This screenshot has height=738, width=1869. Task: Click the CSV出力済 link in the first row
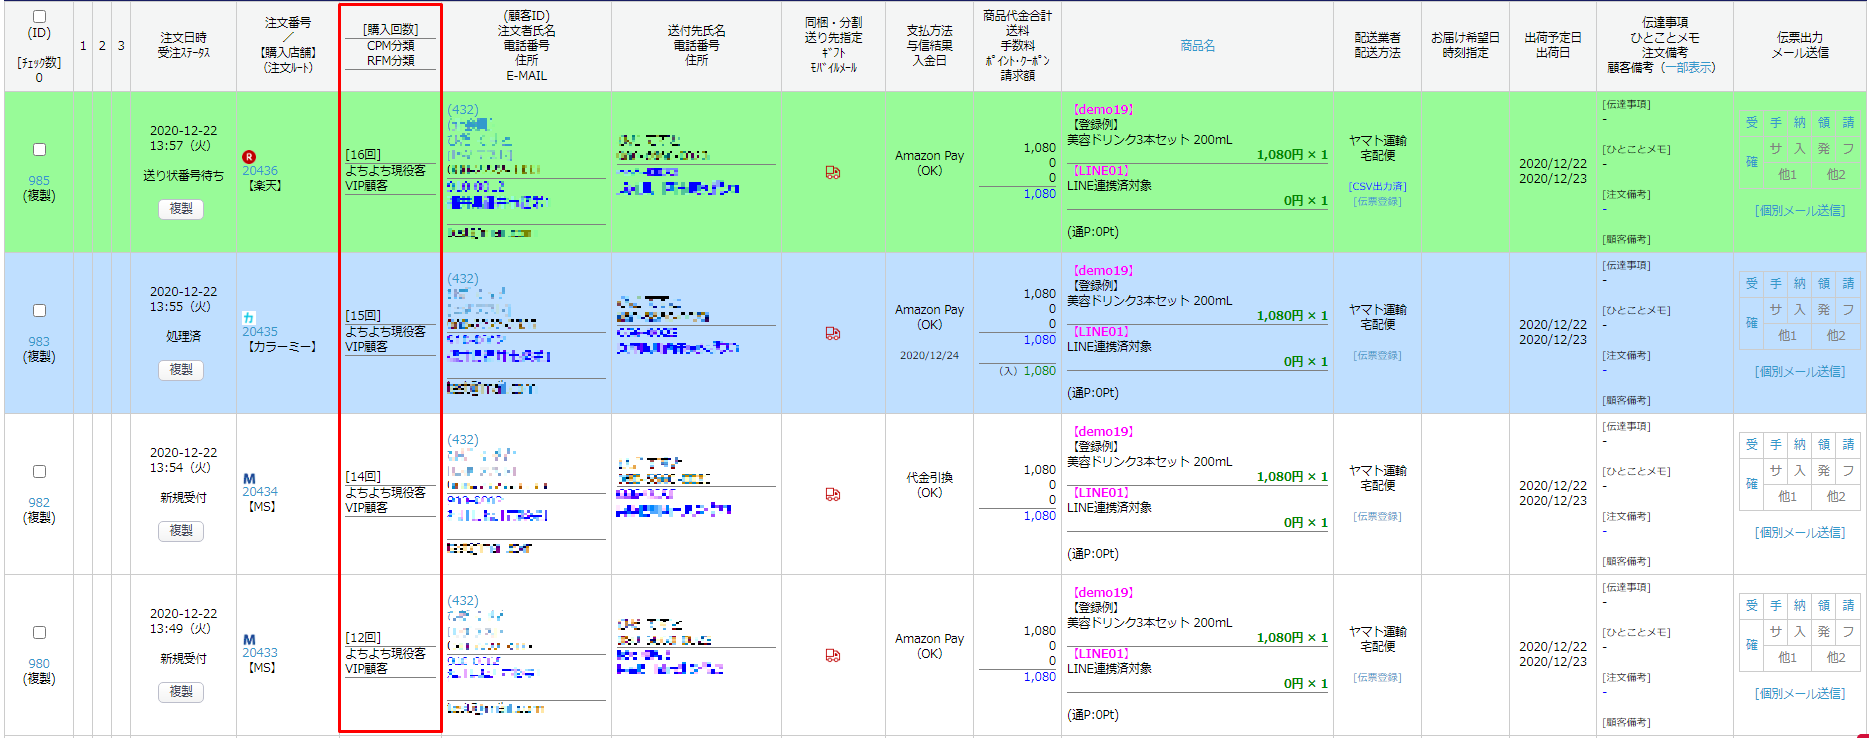[x=1377, y=186]
